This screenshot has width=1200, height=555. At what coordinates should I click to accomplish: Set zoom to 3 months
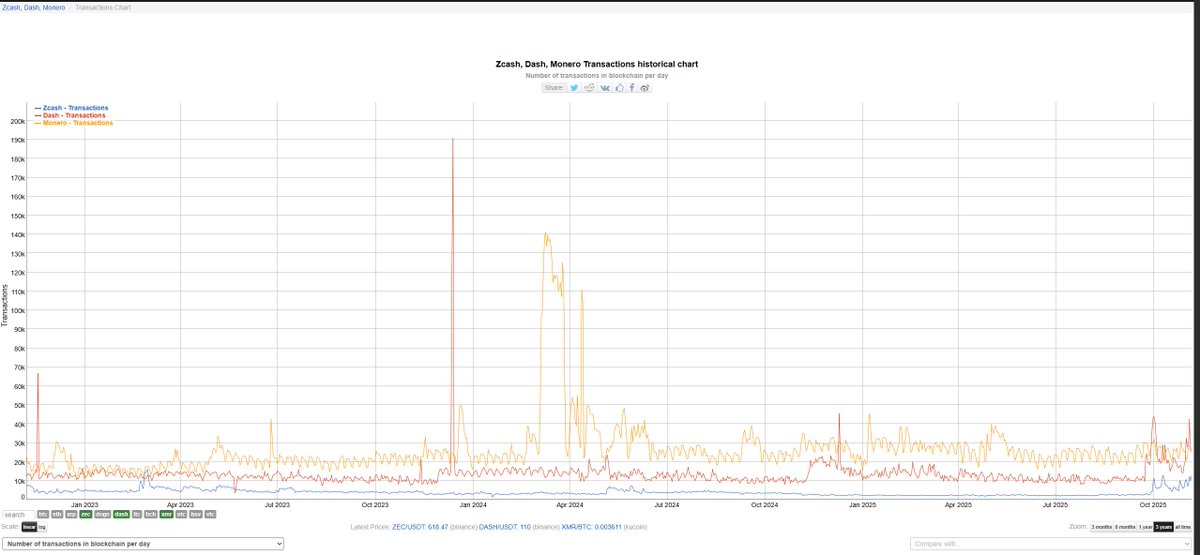(x=1101, y=527)
